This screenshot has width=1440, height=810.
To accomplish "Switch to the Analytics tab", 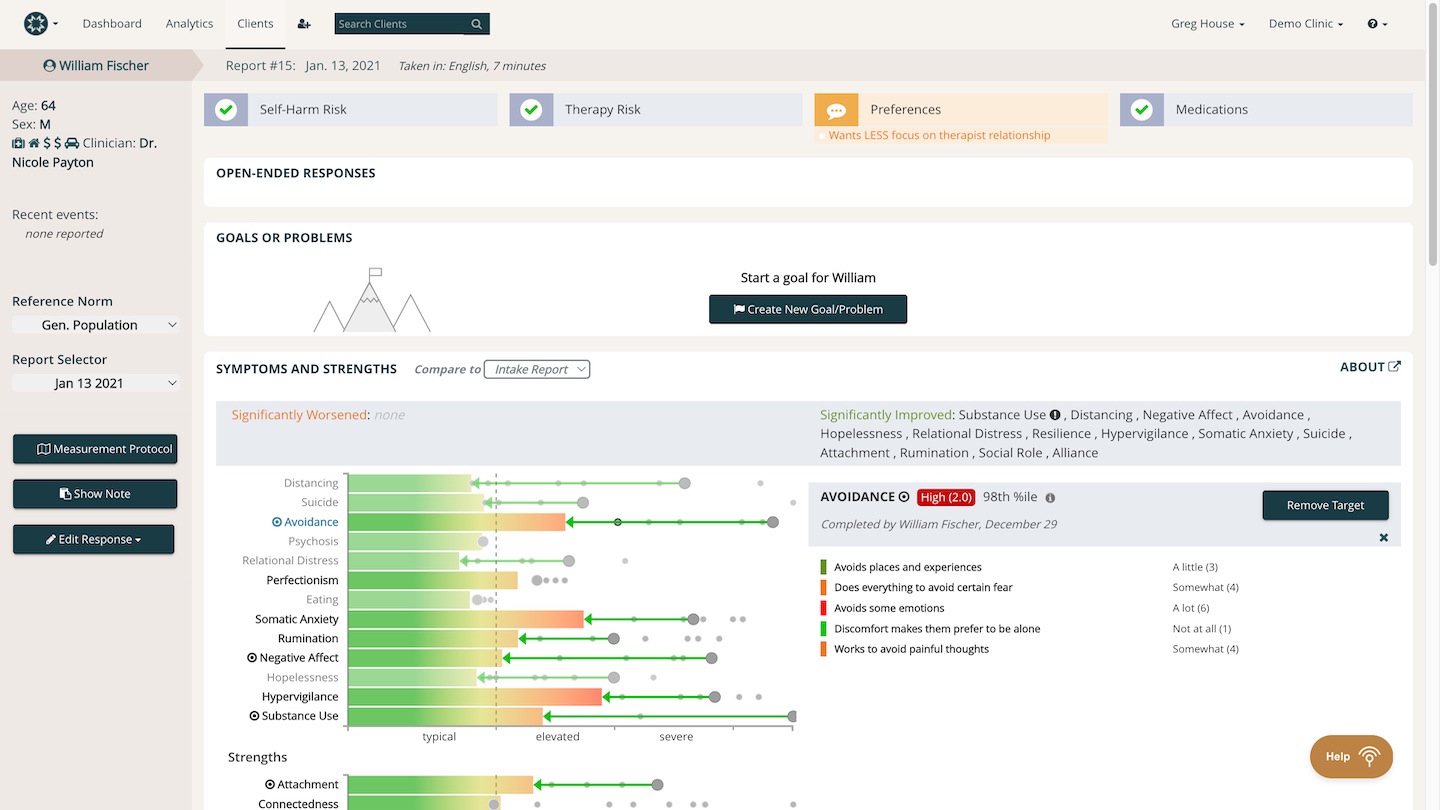I will pyautogui.click(x=189, y=24).
